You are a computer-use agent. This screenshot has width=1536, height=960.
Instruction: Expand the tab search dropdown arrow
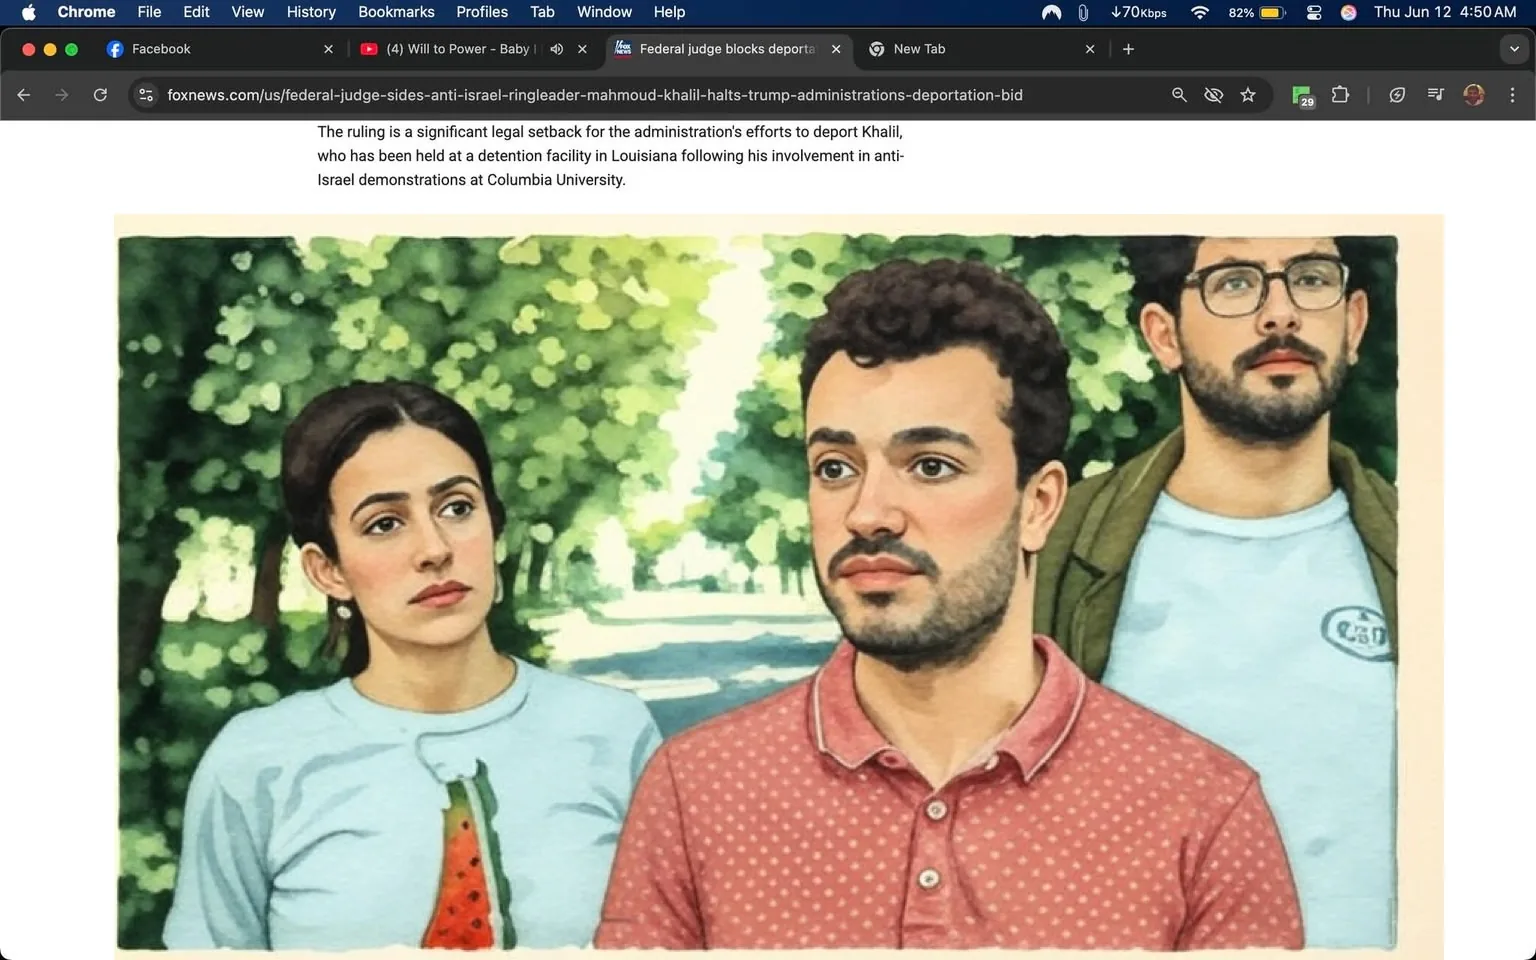tap(1513, 49)
